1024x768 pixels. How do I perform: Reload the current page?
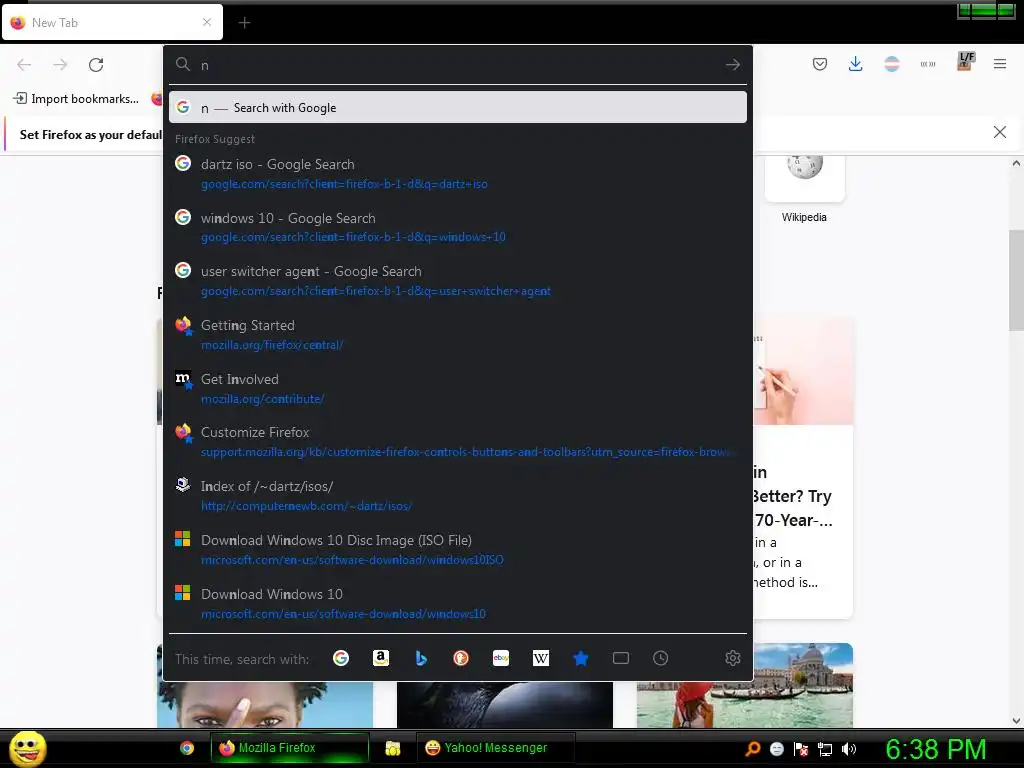pos(96,65)
